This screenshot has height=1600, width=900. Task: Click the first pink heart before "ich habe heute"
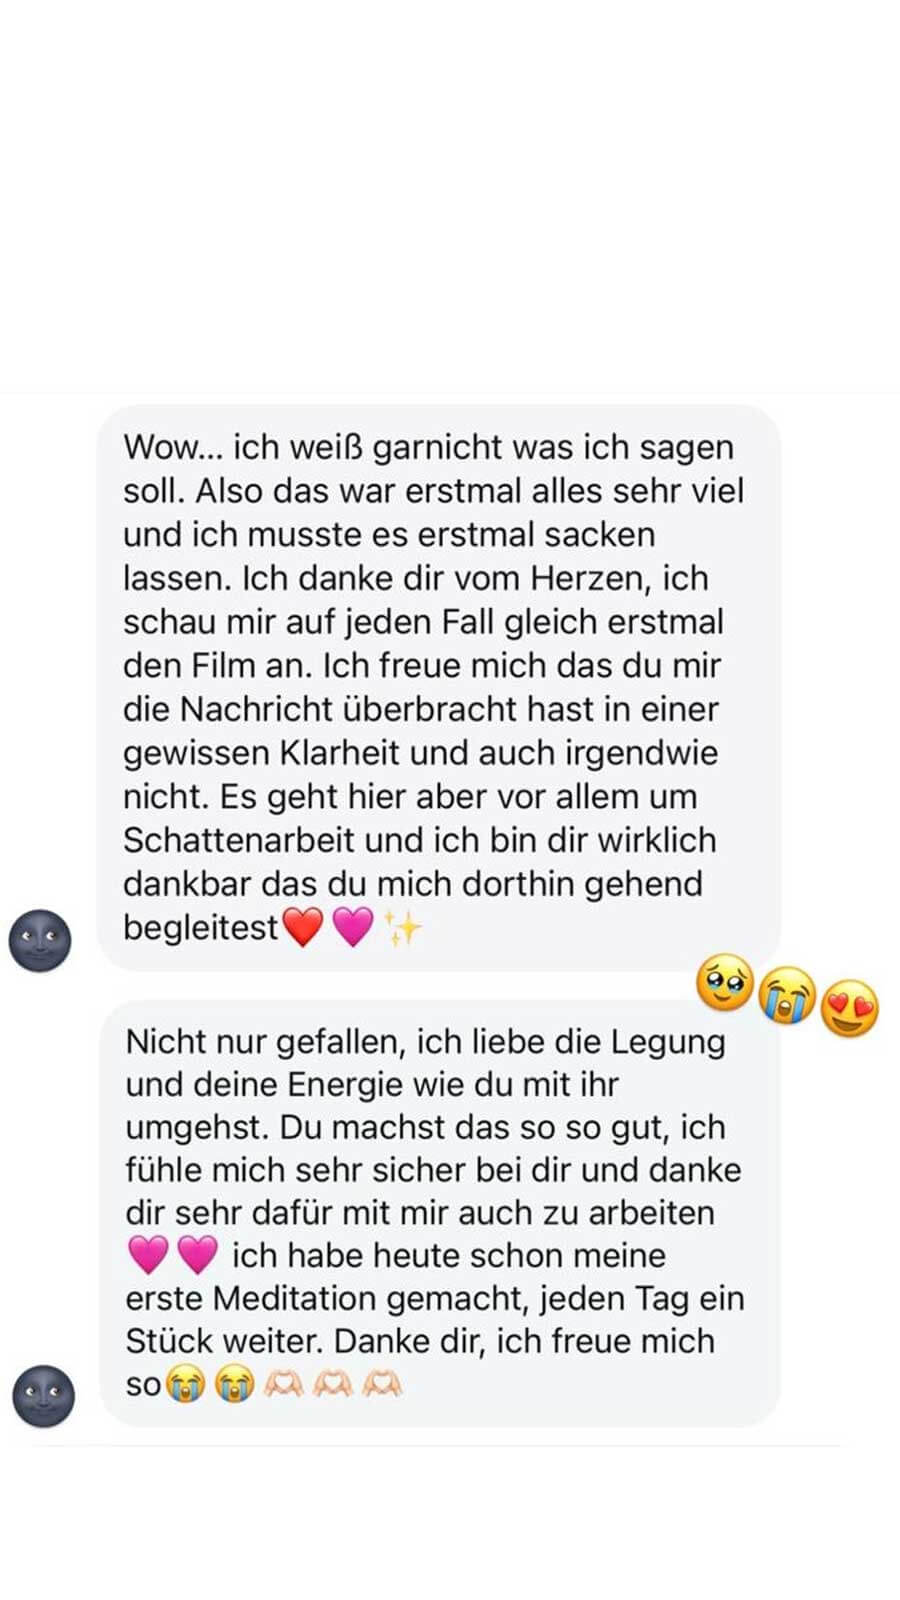click(148, 1255)
